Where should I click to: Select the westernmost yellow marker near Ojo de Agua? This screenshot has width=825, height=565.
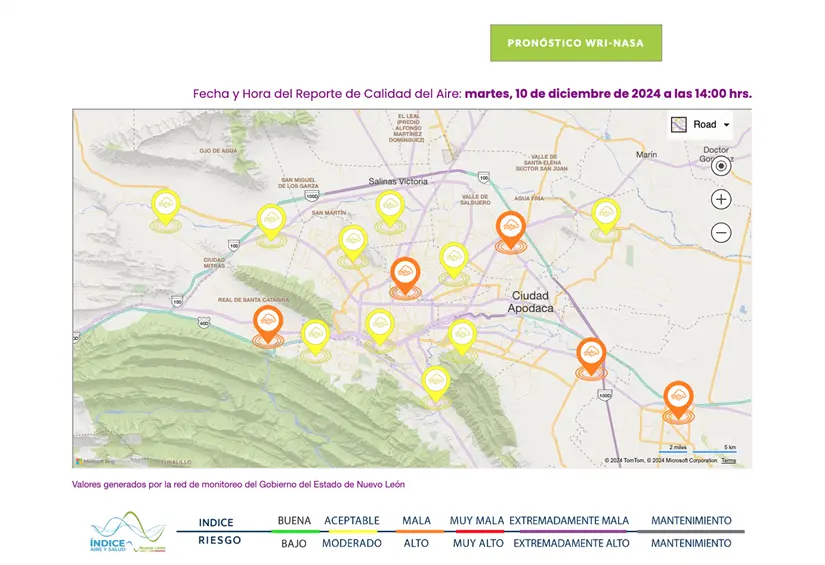[x=165, y=206]
